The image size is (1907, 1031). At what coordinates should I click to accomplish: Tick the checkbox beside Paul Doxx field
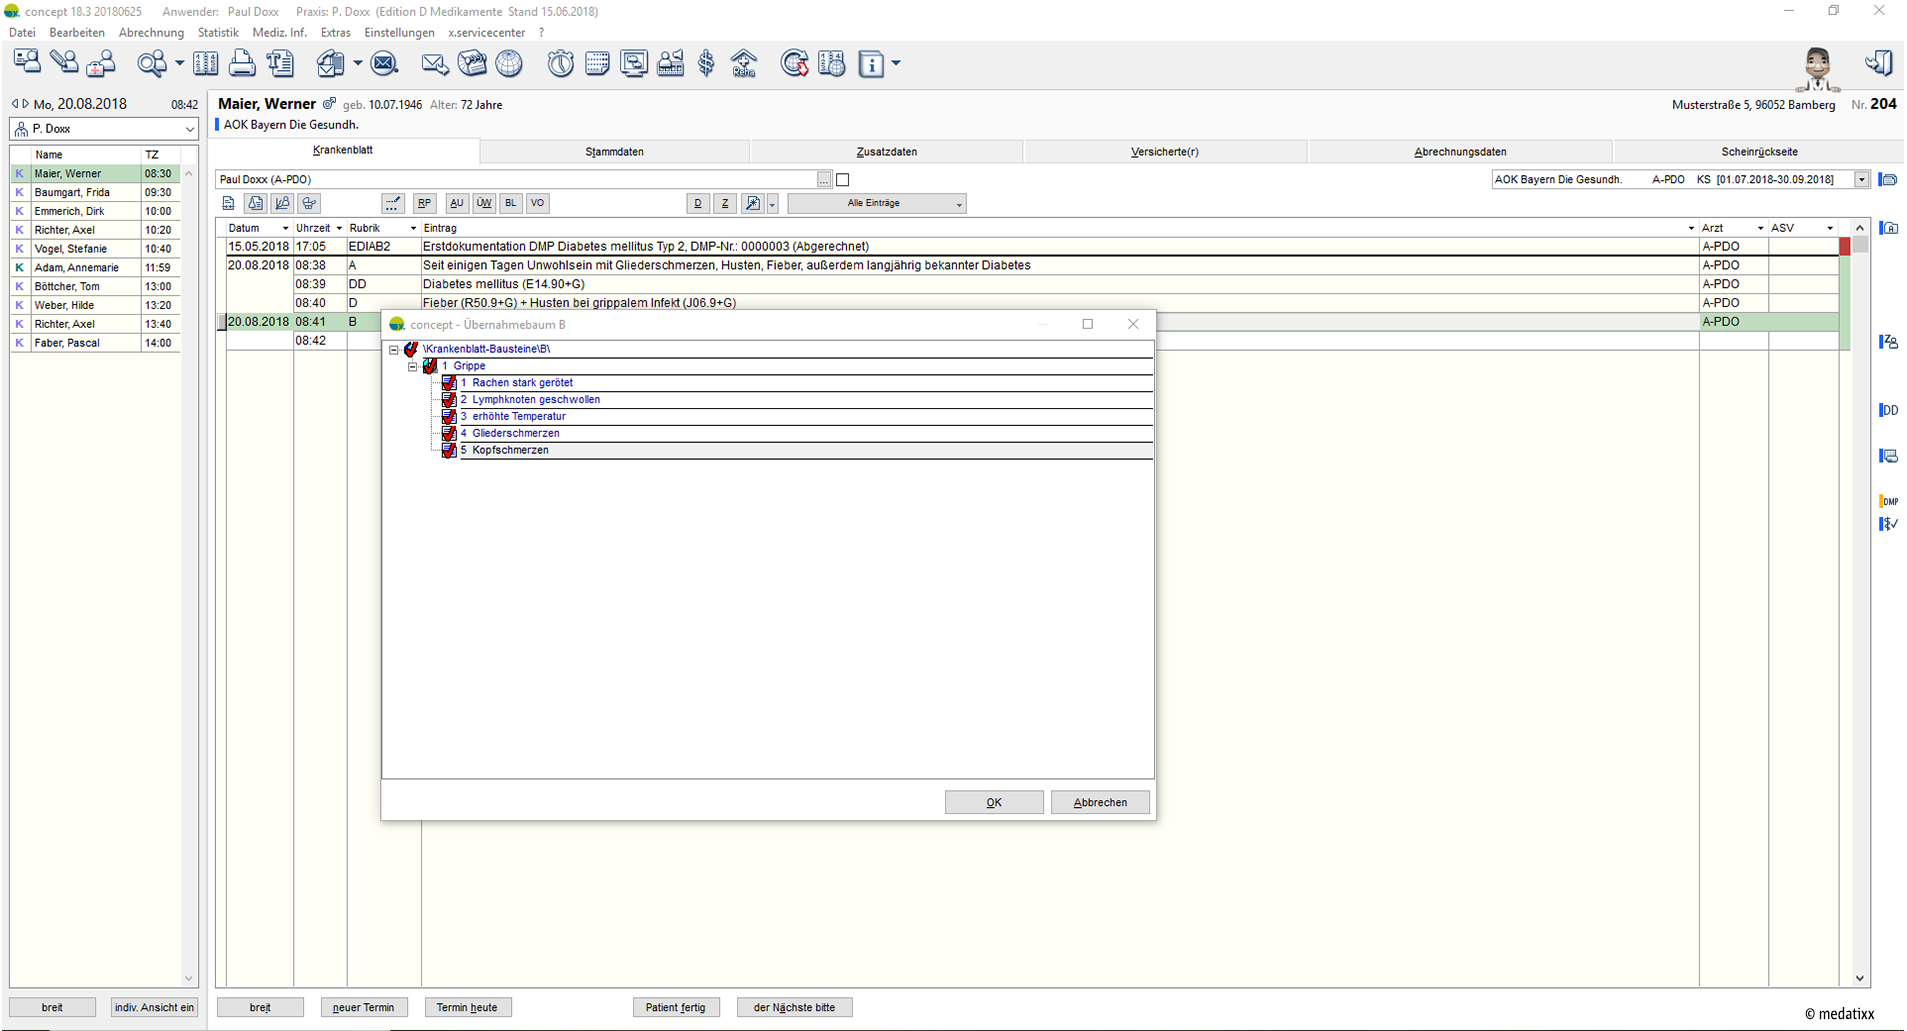tap(843, 180)
